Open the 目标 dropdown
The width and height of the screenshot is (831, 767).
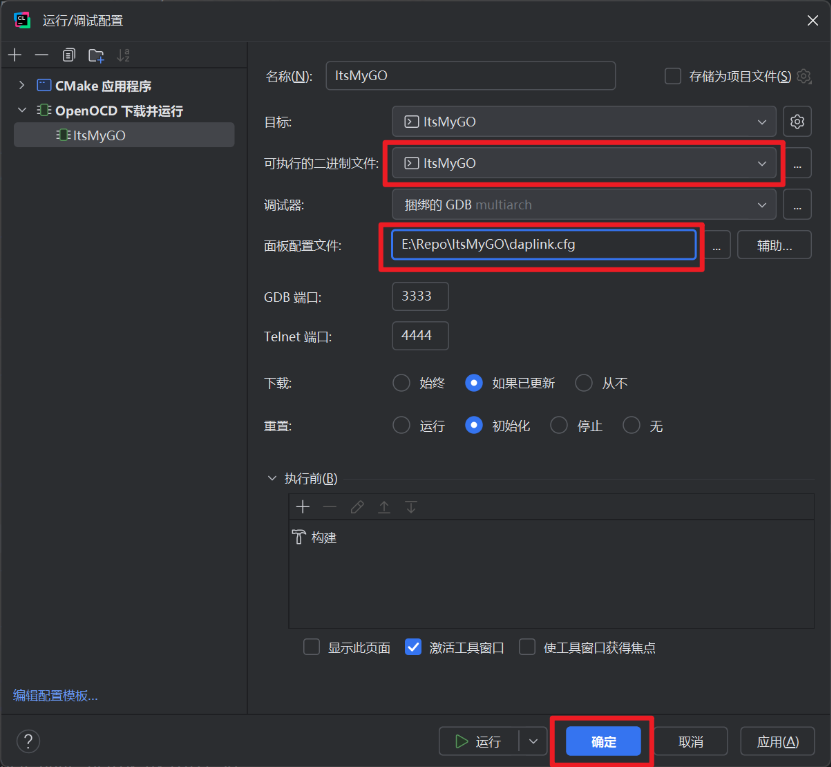click(584, 121)
